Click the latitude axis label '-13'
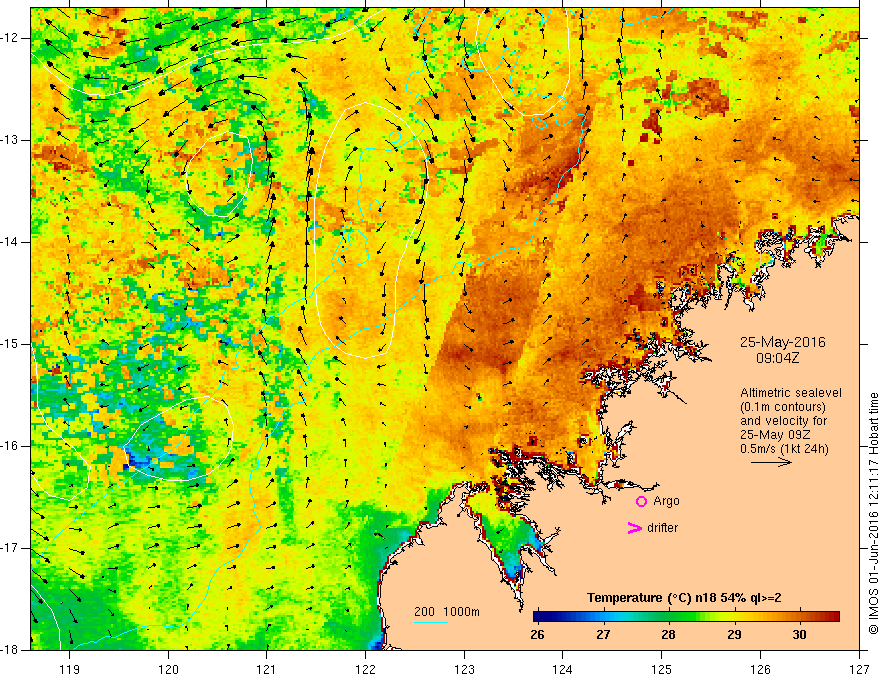 [11, 140]
